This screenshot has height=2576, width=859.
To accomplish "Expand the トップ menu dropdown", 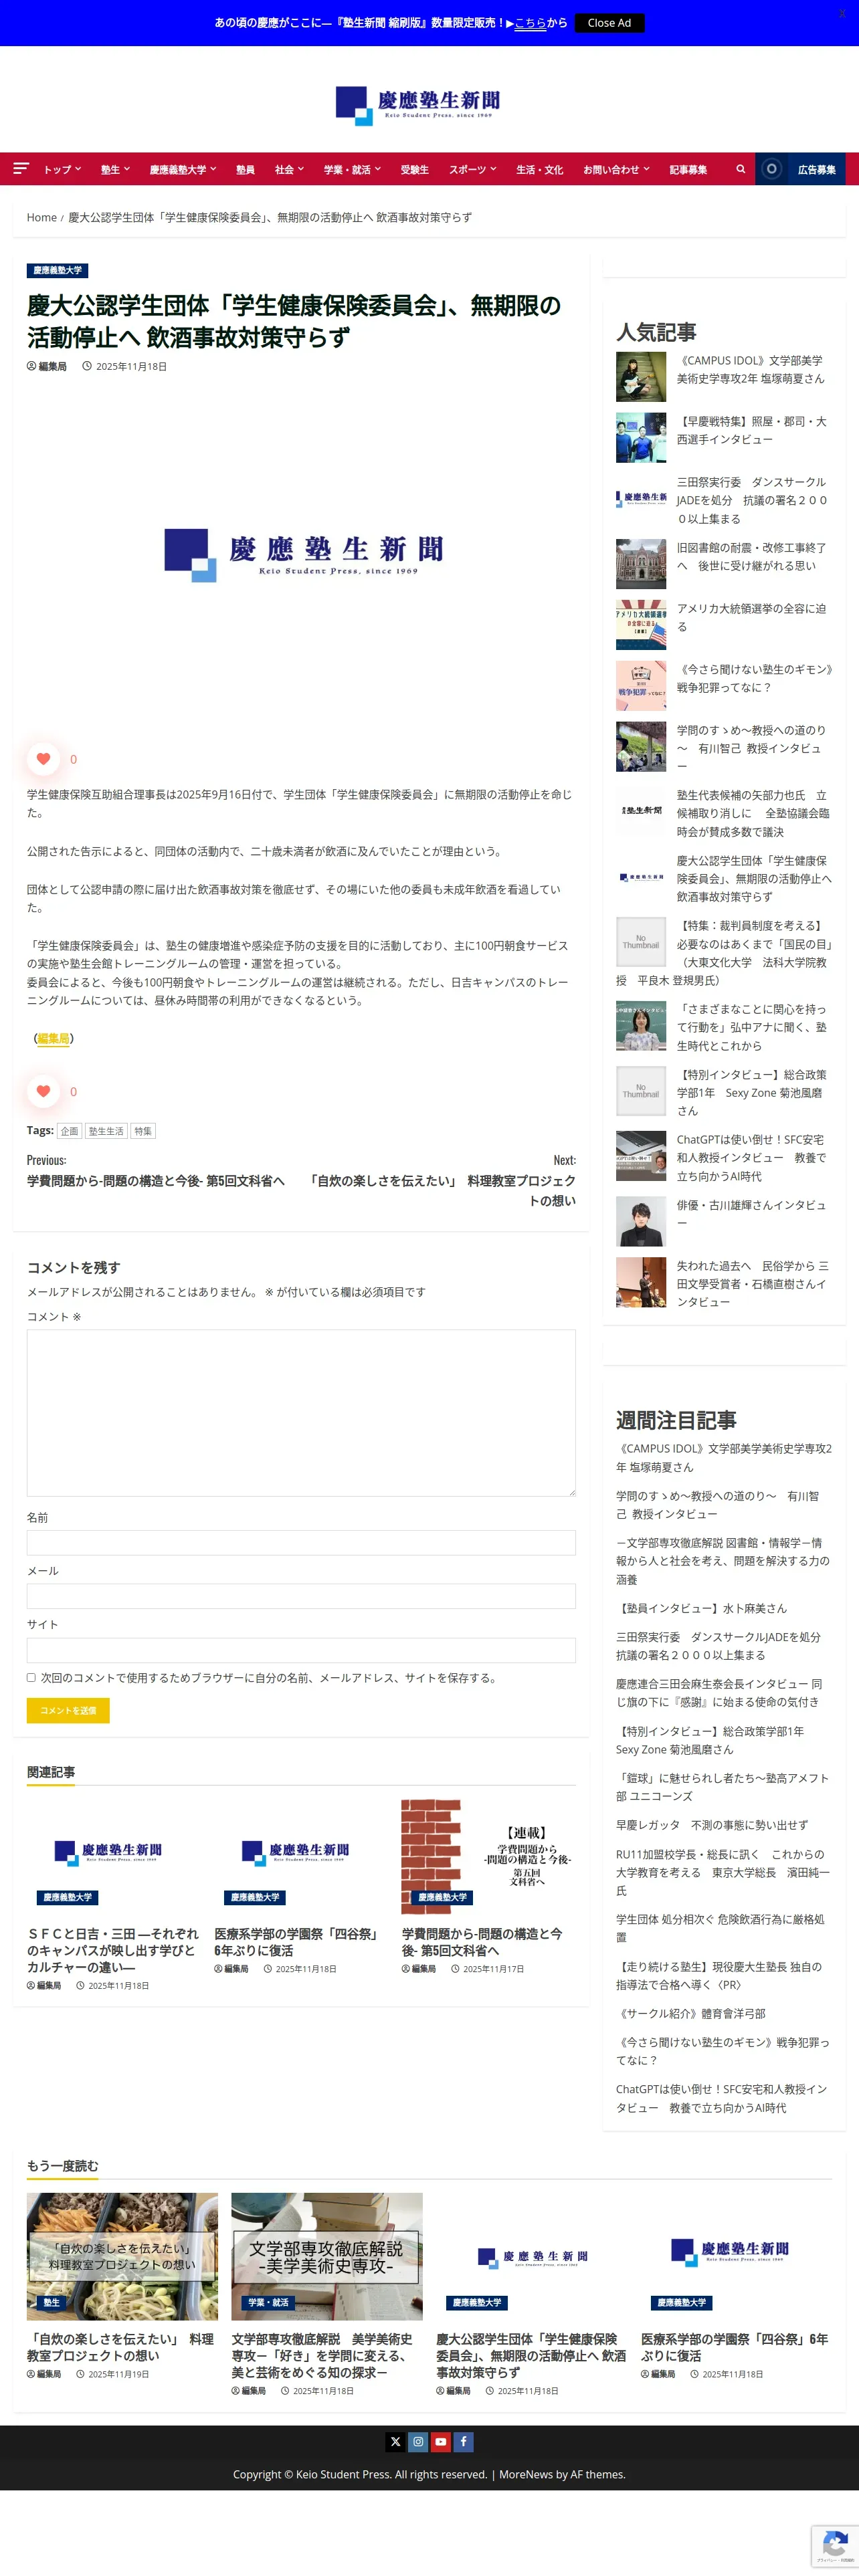I will [x=62, y=169].
